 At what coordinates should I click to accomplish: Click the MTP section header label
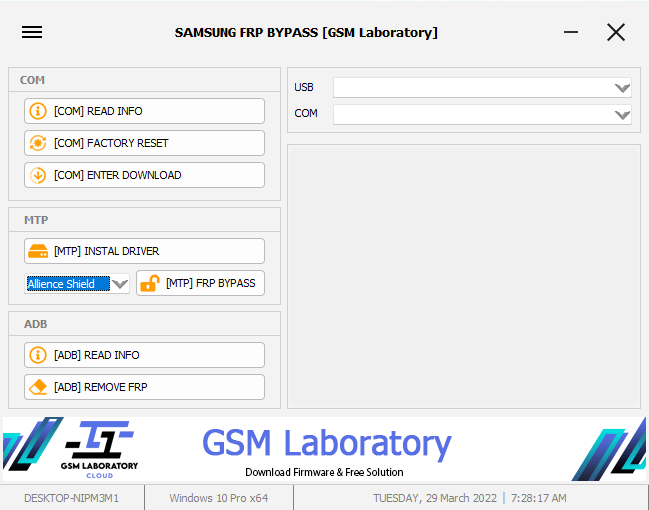tap(36, 220)
